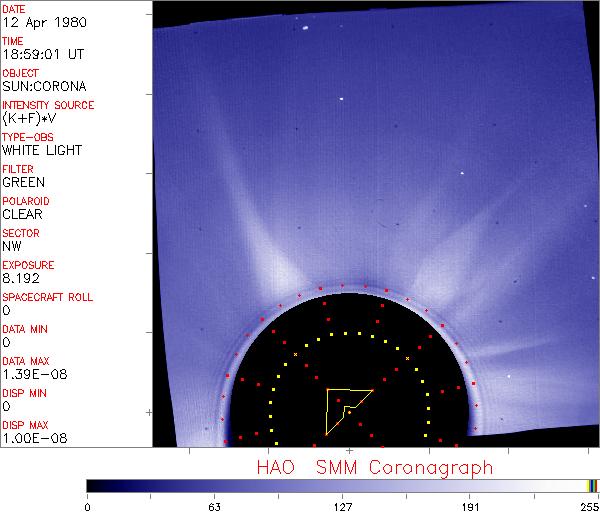This screenshot has width=600, height=512.
Task: Click the GREEN filter value
Action: point(23,182)
